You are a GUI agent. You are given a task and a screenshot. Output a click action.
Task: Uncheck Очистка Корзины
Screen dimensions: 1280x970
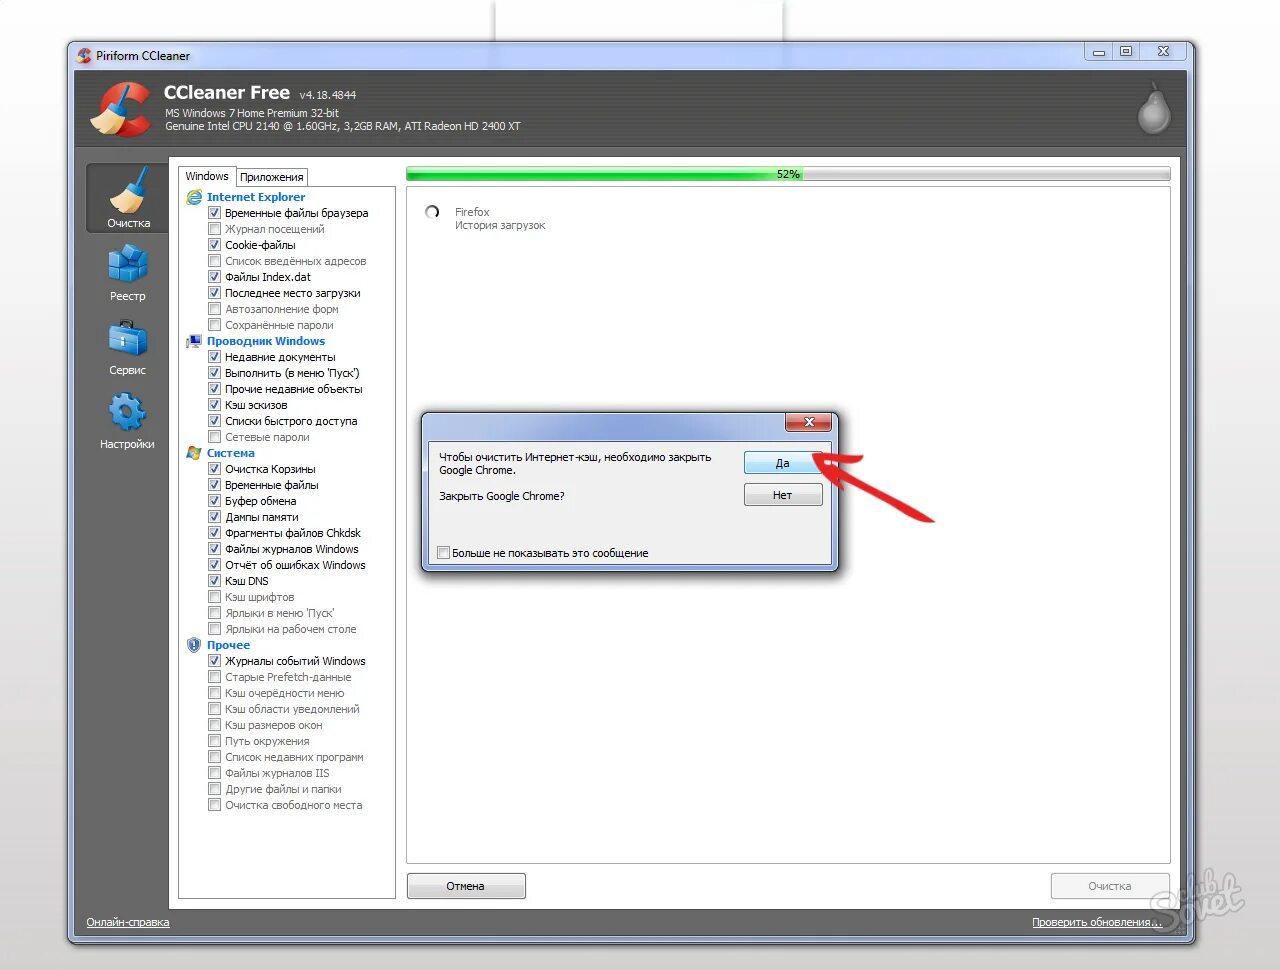tap(214, 469)
